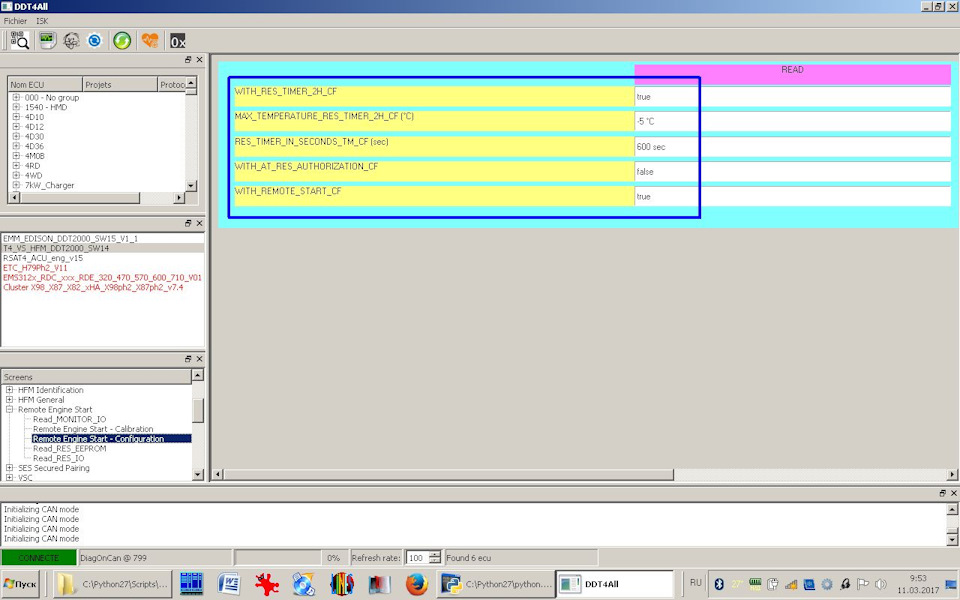960x600 pixels.
Task: Open the Read_MONITOR_IO screen
Action: pyautogui.click(x=69, y=419)
